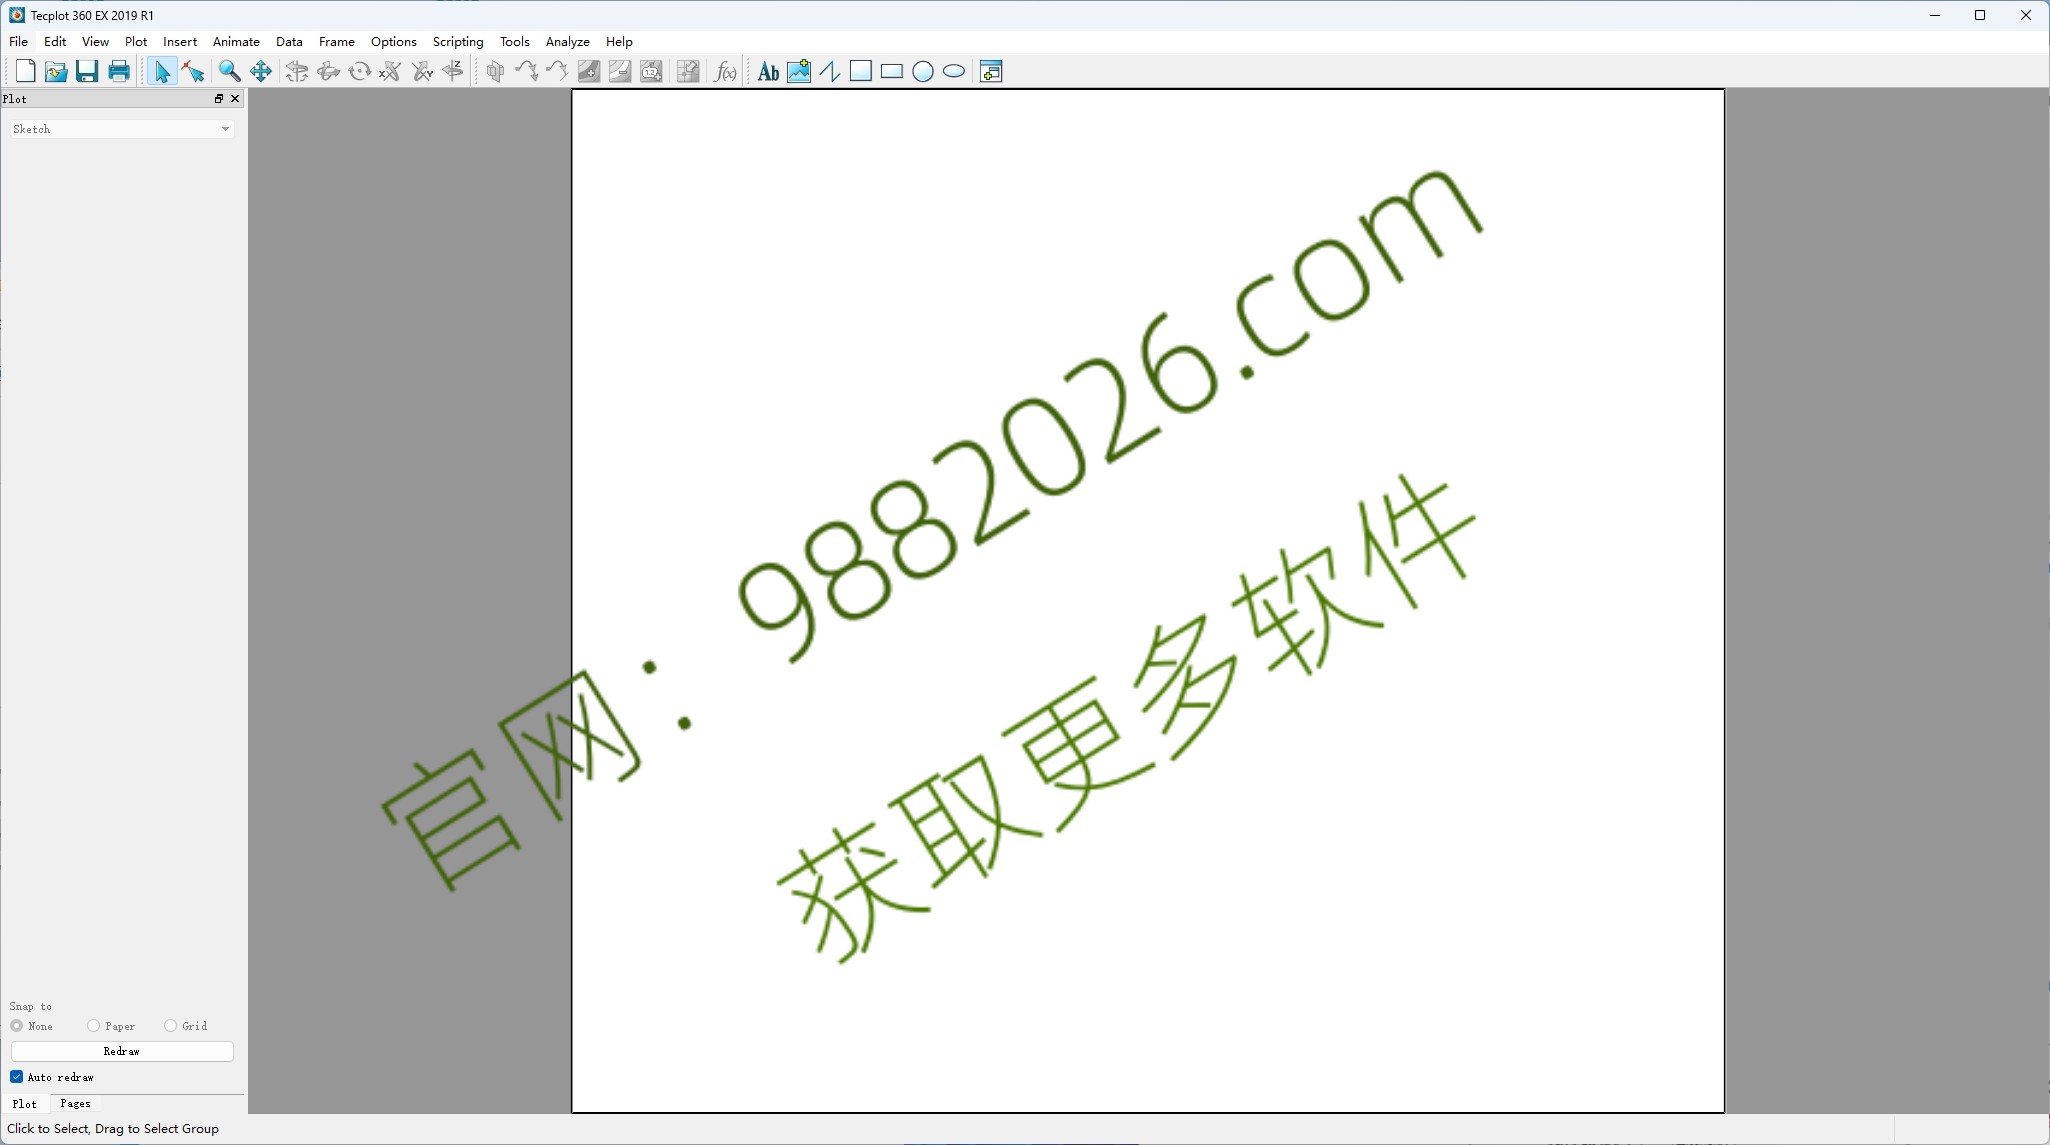Switch to the Plot sidebar tab

pos(25,1104)
